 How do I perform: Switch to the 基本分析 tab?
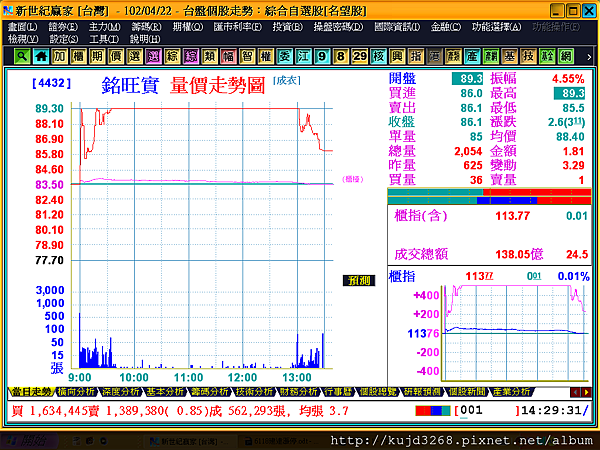[x=165, y=392]
